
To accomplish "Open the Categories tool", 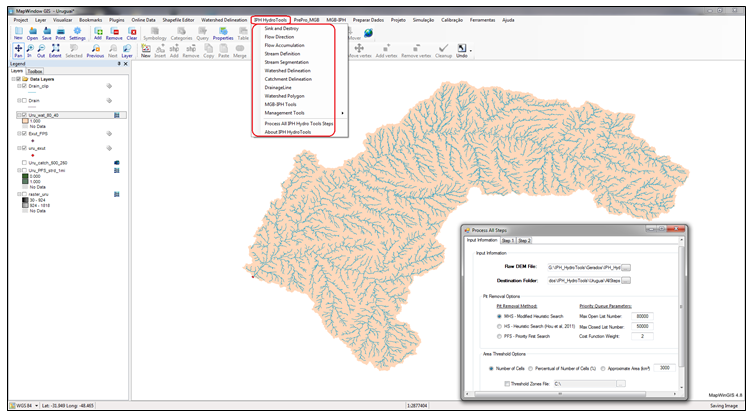I will [181, 33].
